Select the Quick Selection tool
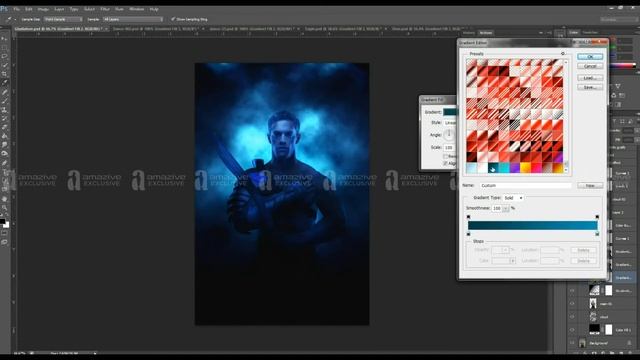Viewport: 640px width, 360px height. pos(4,65)
